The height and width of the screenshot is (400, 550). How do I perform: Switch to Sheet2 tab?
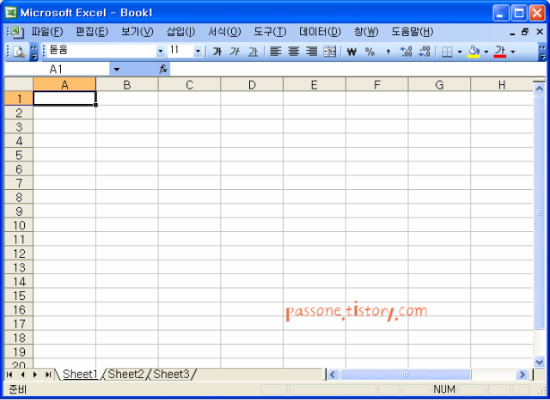(126, 374)
